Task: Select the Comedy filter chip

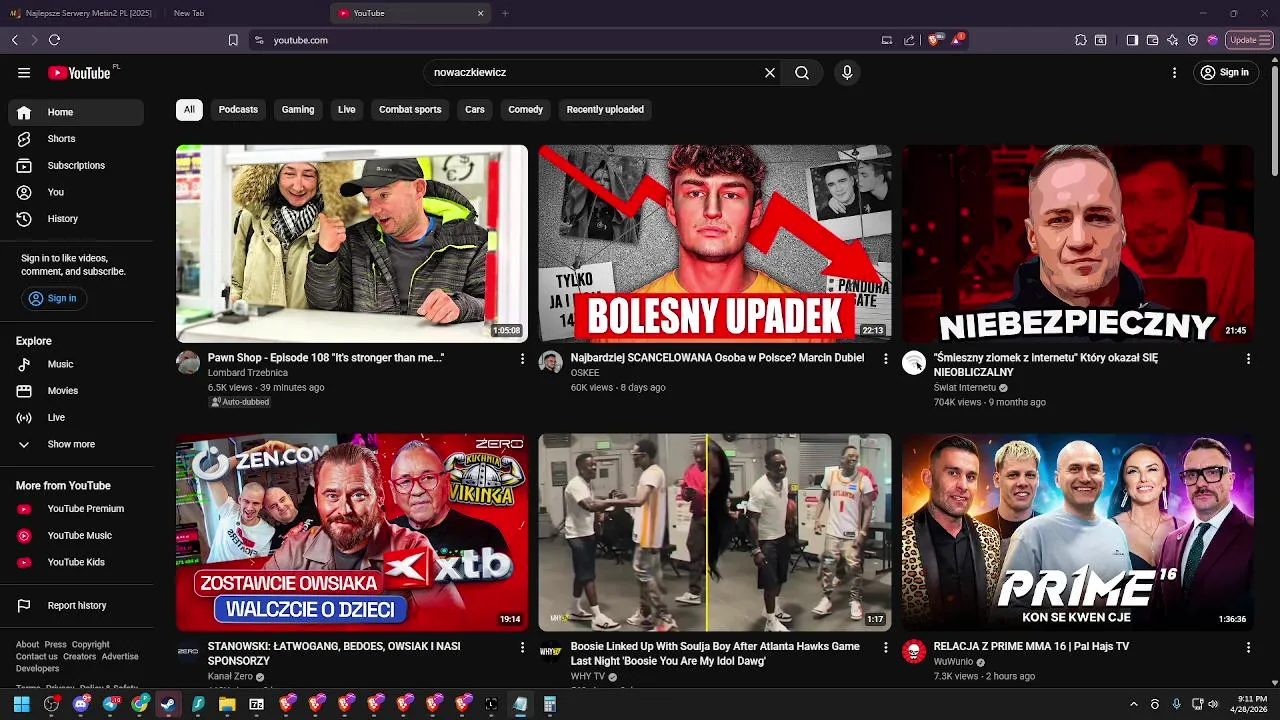Action: (525, 110)
